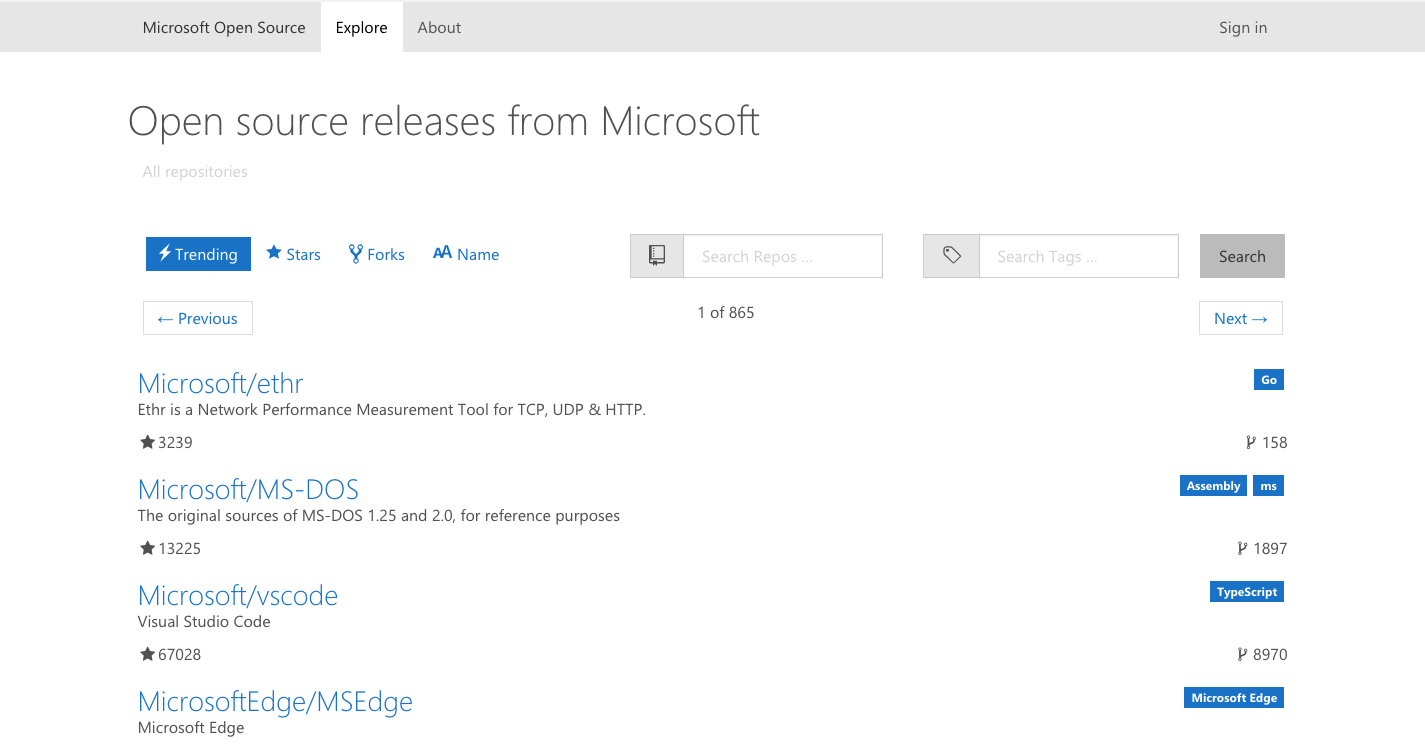Screen dimensions: 1425x752
Task: Open the Explore tab
Action: click(361, 27)
